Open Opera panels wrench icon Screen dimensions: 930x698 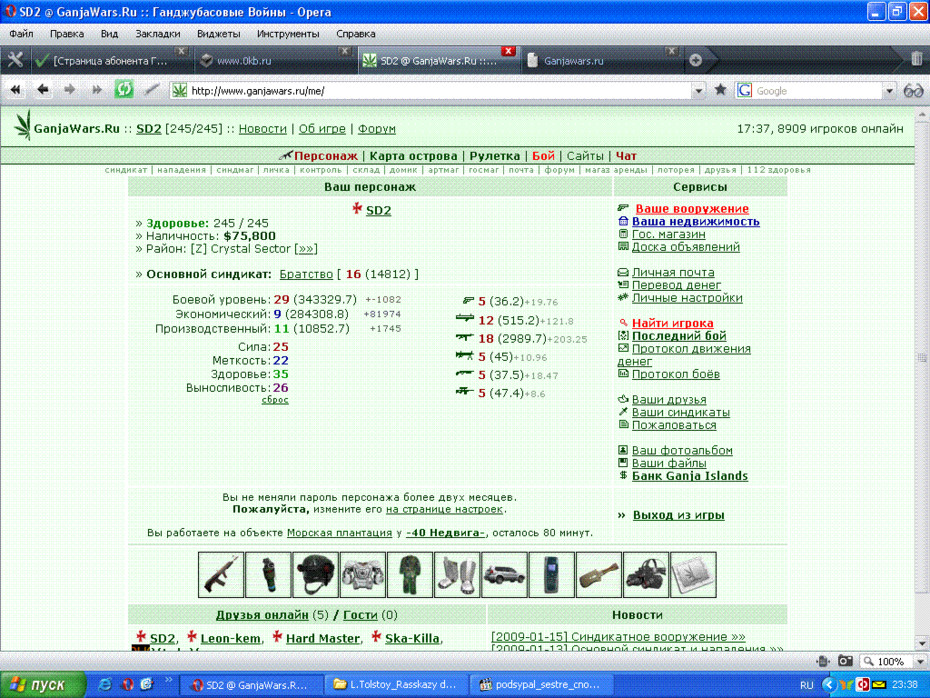pyautogui.click(x=15, y=60)
